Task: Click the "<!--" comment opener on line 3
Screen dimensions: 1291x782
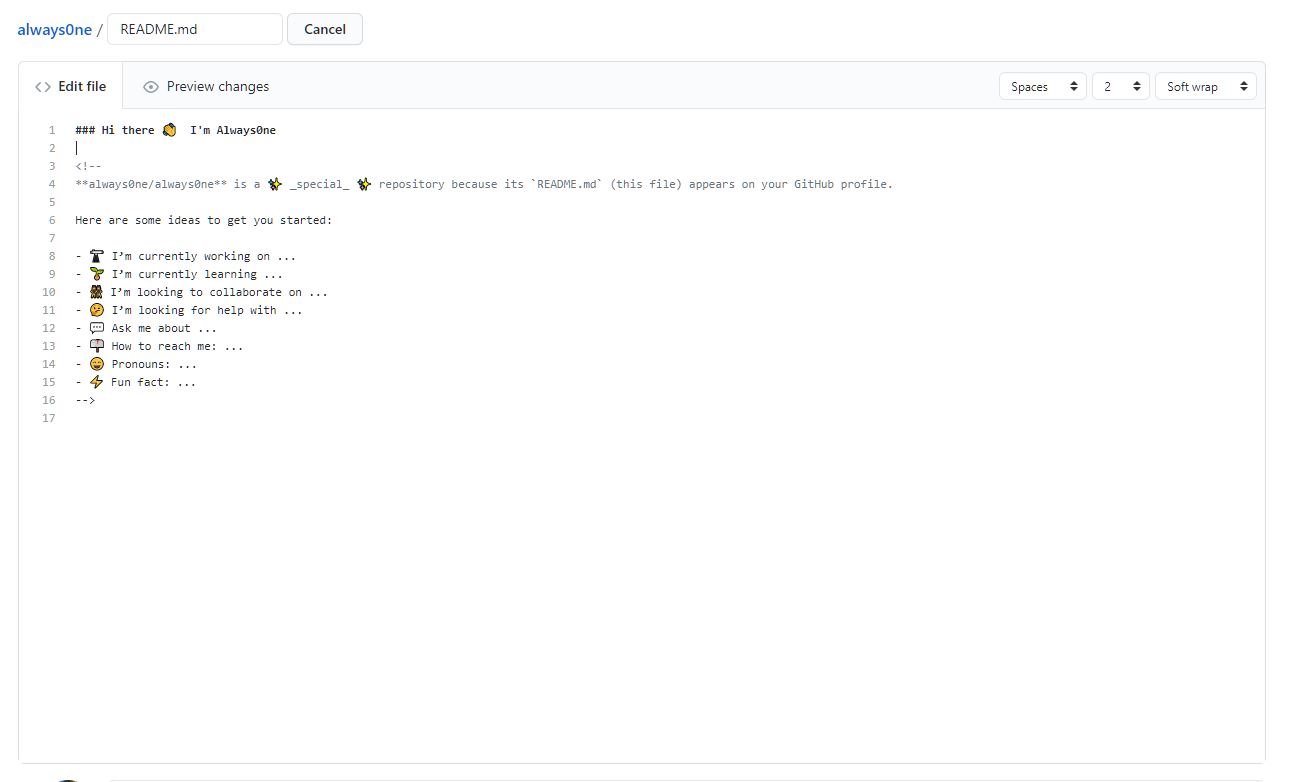Action: [88, 166]
